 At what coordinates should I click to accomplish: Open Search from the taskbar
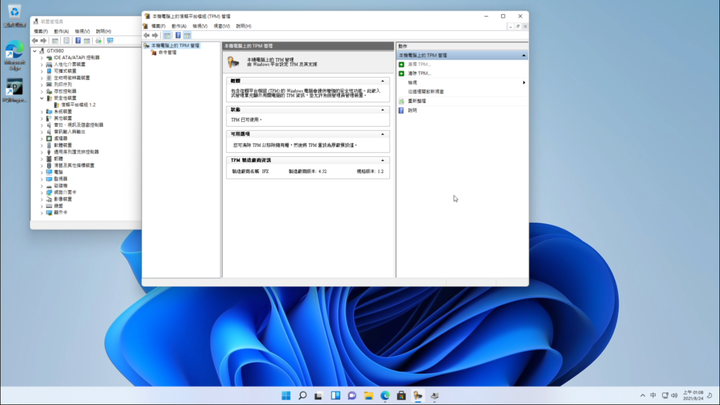coord(303,395)
